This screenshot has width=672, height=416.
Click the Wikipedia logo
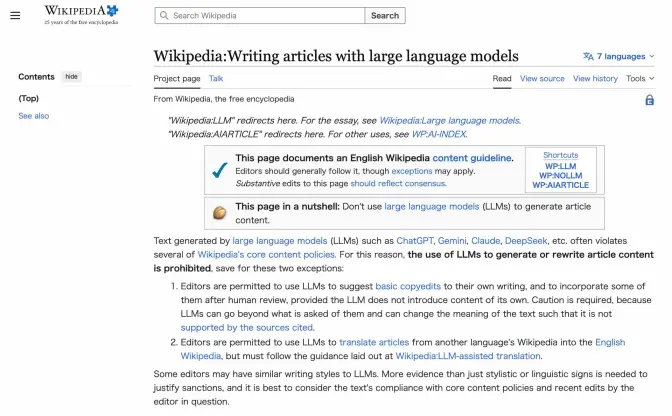(81, 15)
